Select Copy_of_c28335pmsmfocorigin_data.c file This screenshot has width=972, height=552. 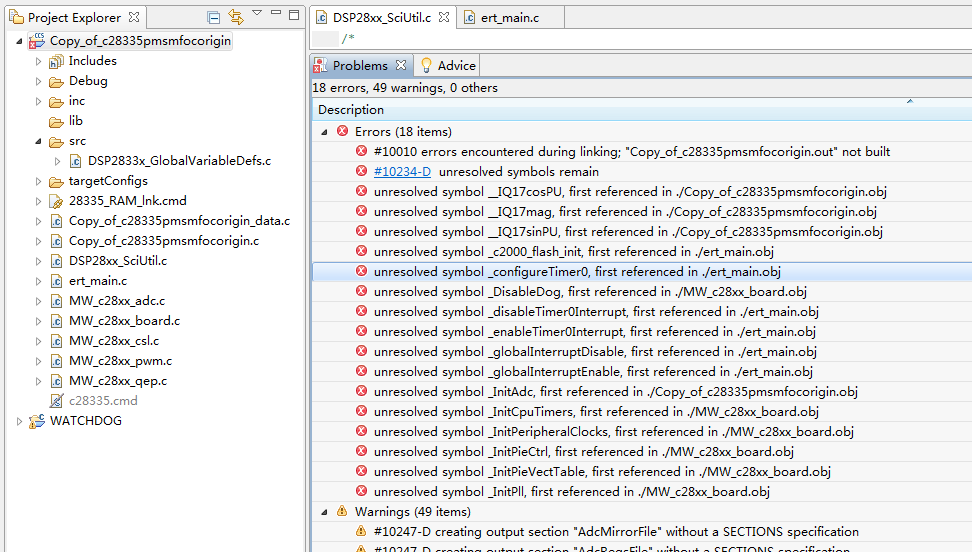pyautogui.click(x=179, y=221)
